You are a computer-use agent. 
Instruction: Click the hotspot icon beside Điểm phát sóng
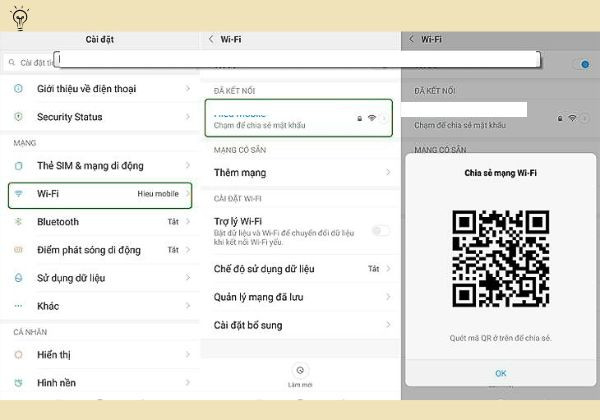click(18, 250)
